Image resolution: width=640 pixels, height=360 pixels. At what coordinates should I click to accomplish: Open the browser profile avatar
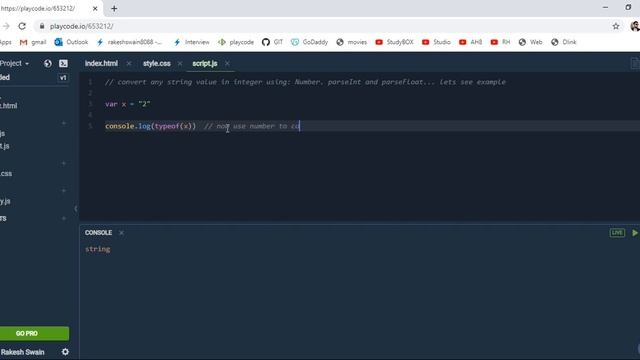point(635,26)
